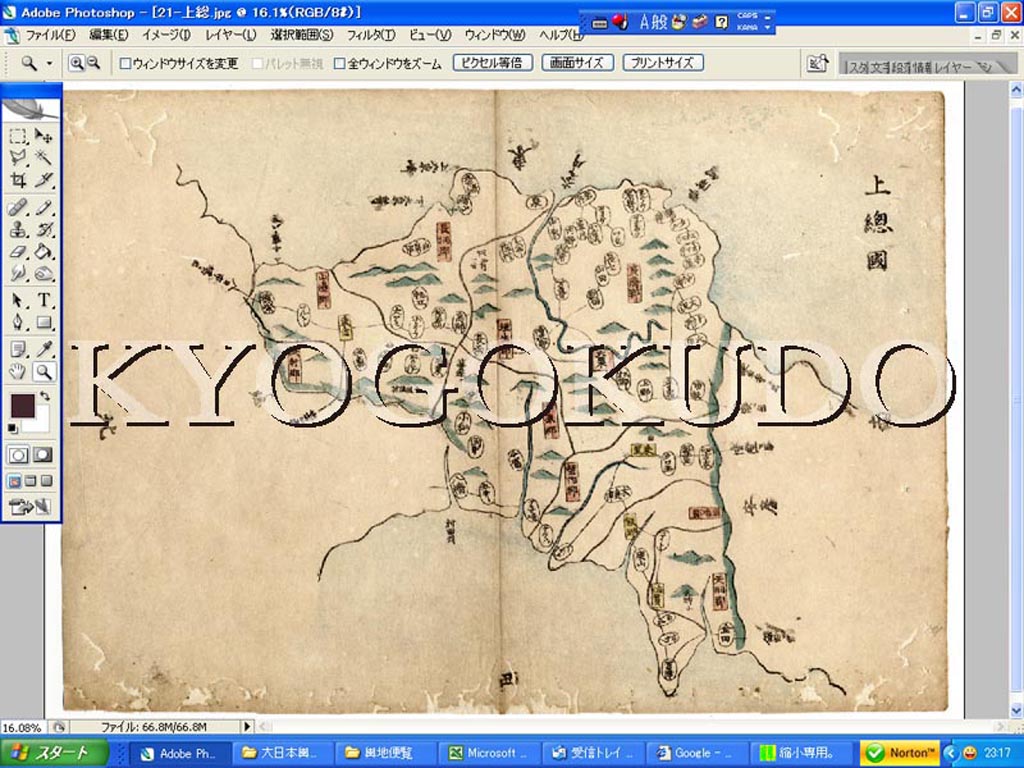Open the foreground color picker
Image resolution: width=1024 pixels, height=768 pixels.
tap(22, 405)
